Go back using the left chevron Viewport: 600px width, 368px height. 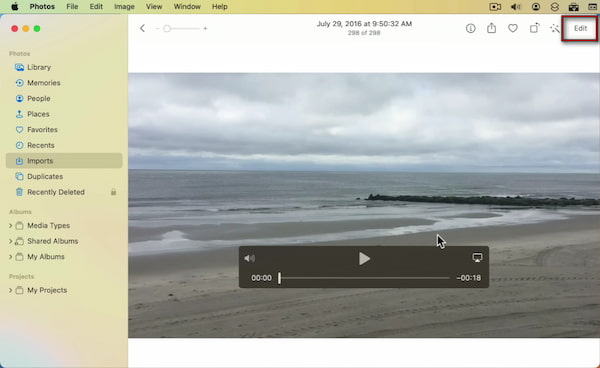click(x=142, y=28)
